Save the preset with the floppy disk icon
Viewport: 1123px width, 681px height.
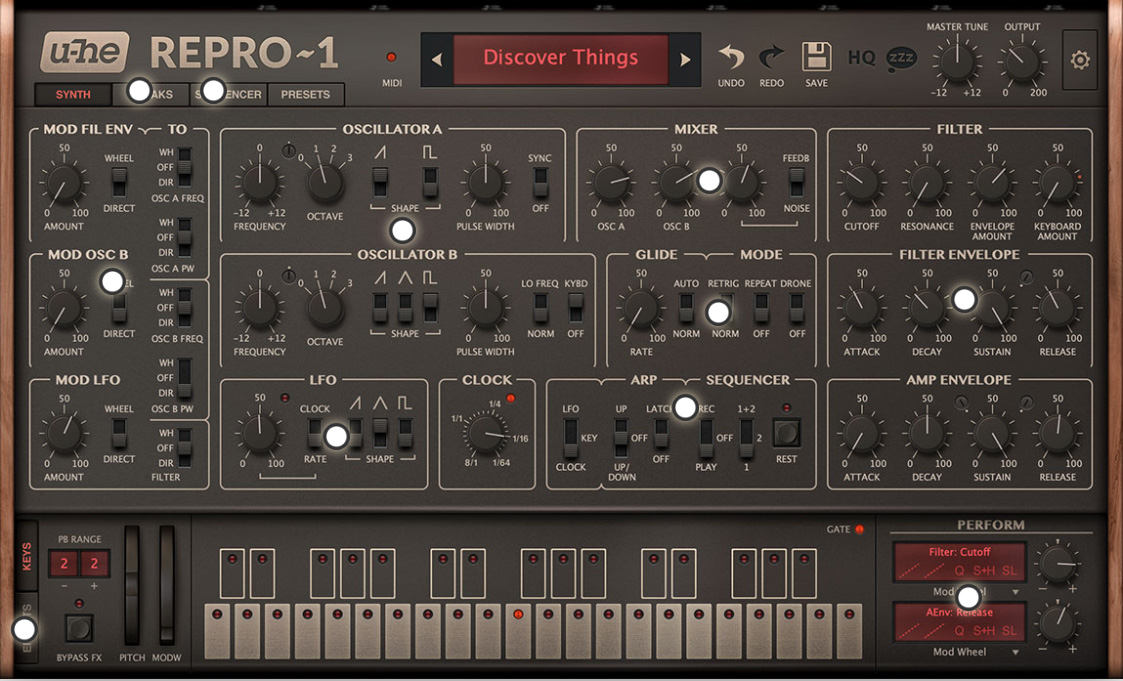pos(816,57)
